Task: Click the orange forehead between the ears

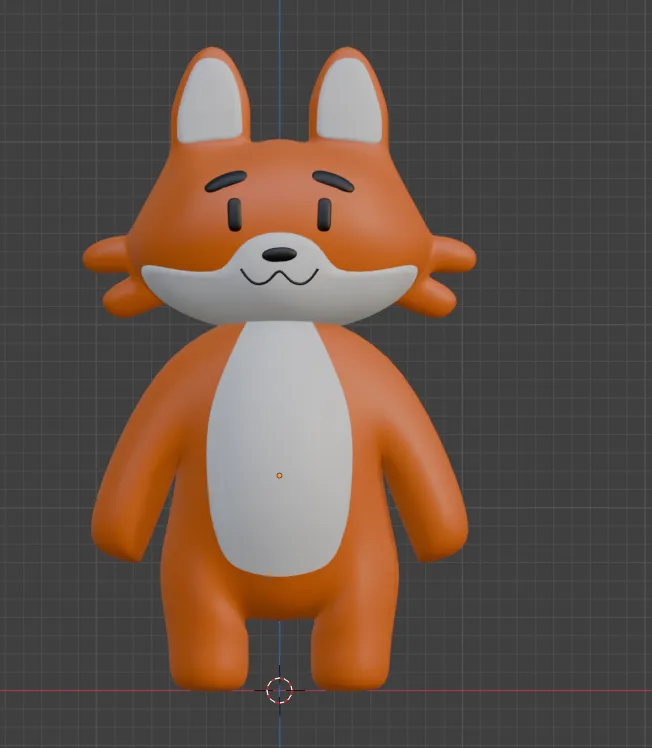Action: tap(279, 162)
